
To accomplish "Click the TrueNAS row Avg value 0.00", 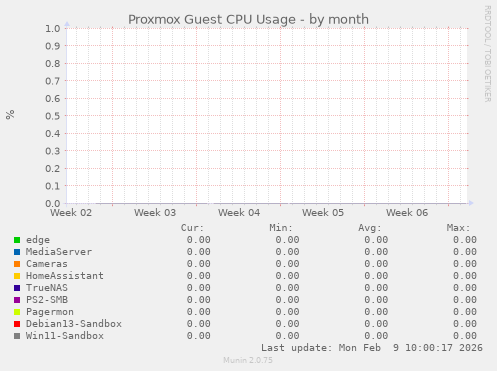I will point(376,288).
